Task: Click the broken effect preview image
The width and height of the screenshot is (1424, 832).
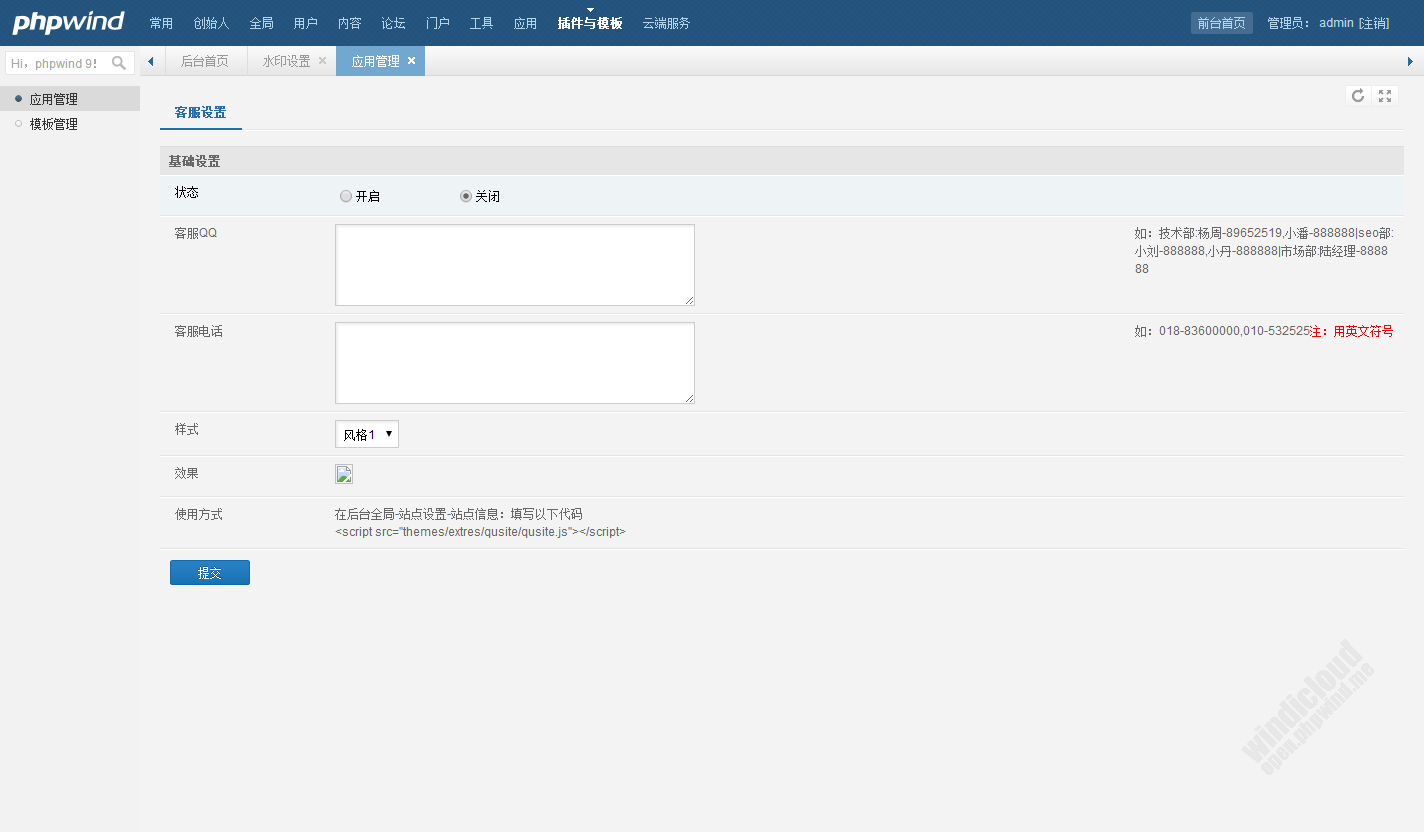Action: [x=344, y=474]
